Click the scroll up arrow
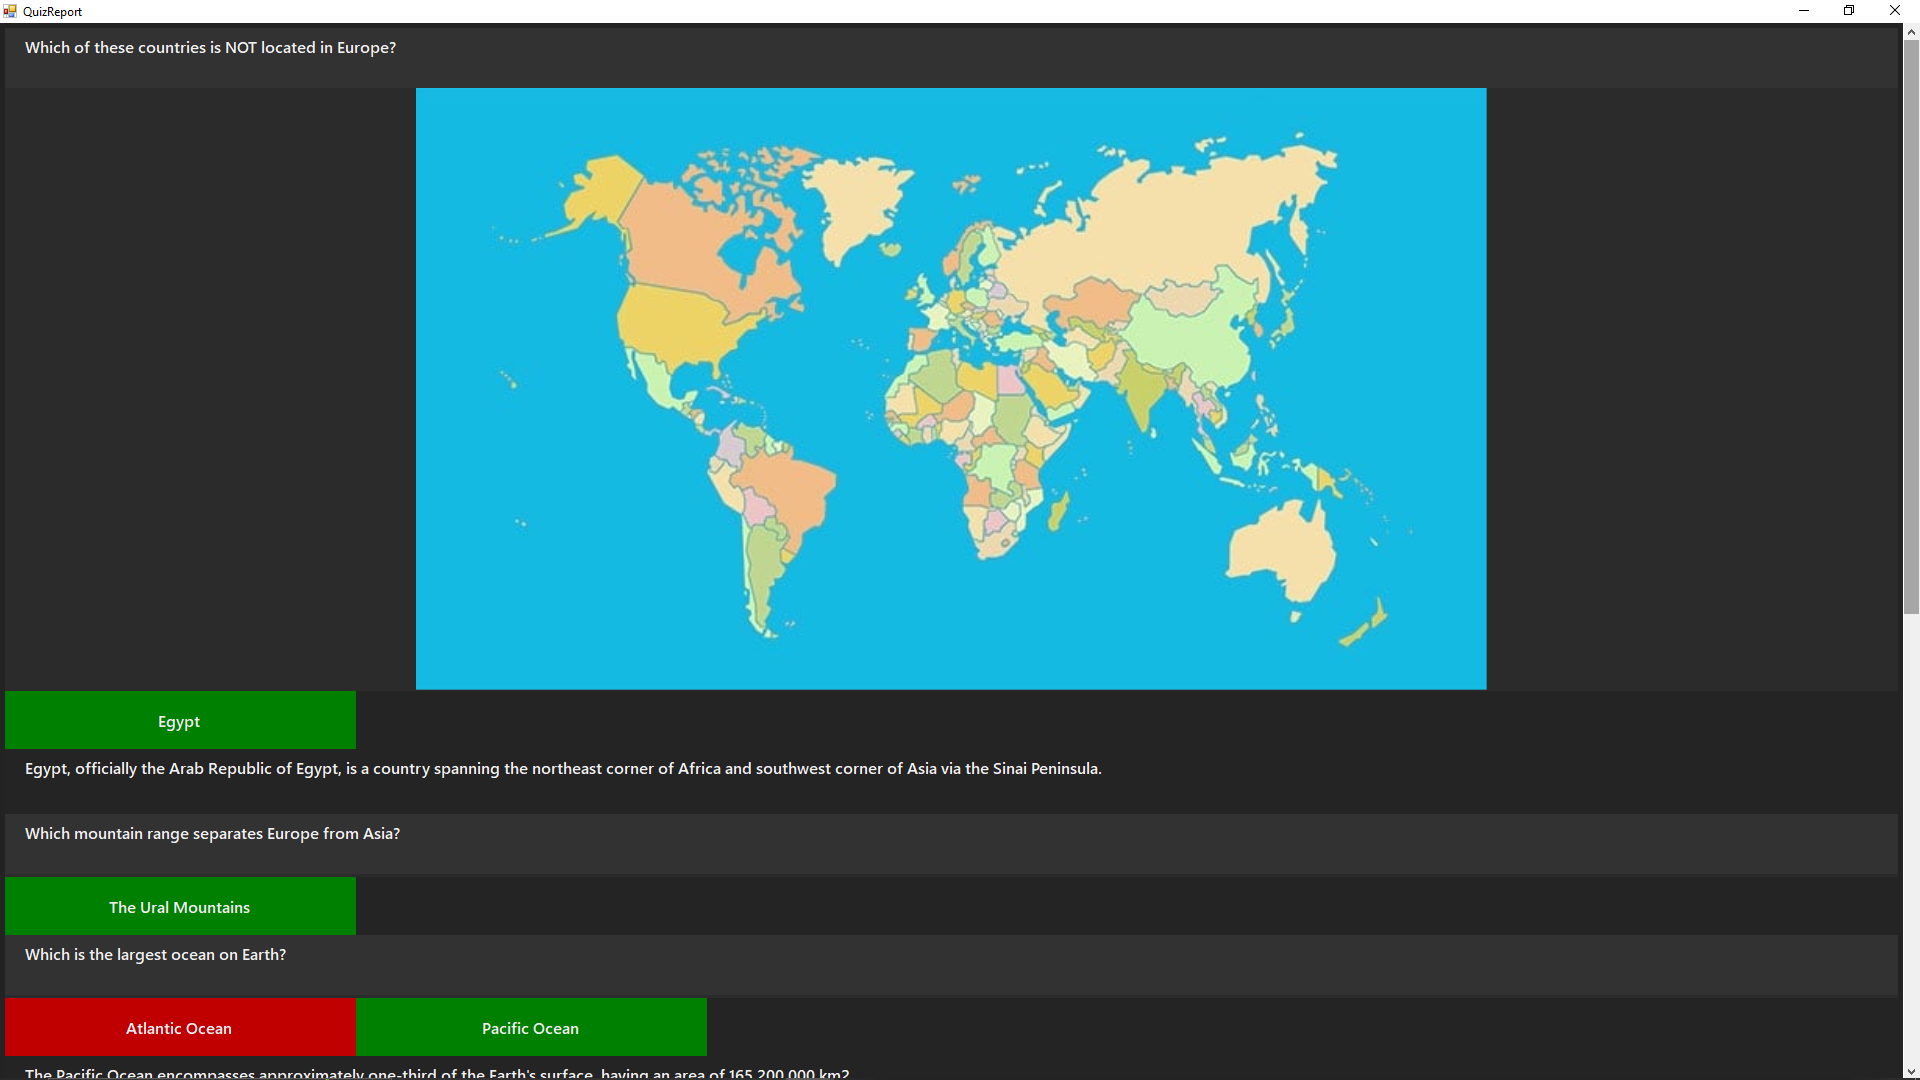Screen dimensions: 1920x1080 coord(1911,32)
